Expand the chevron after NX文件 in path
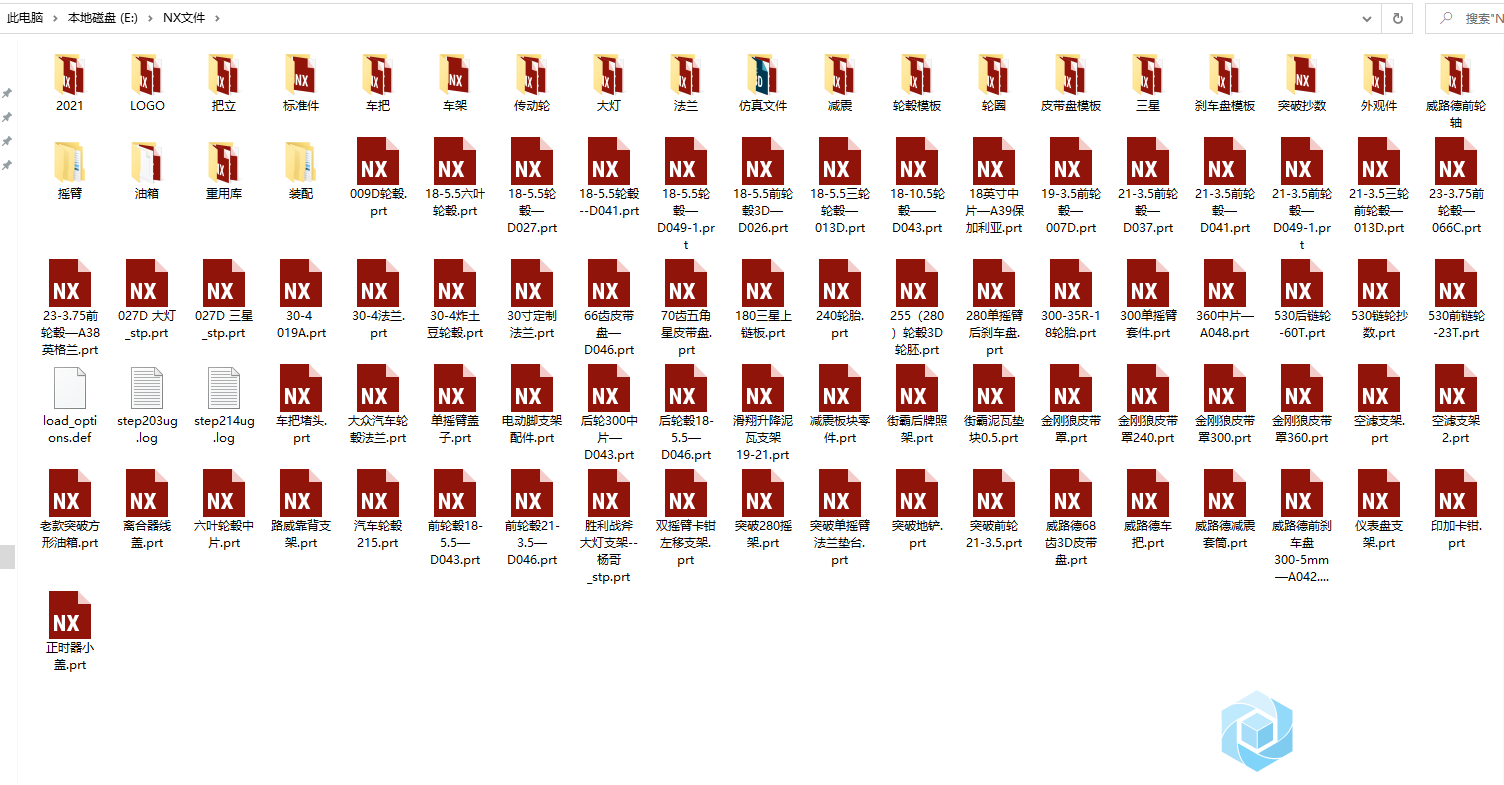The height and width of the screenshot is (785, 1504). point(217,18)
